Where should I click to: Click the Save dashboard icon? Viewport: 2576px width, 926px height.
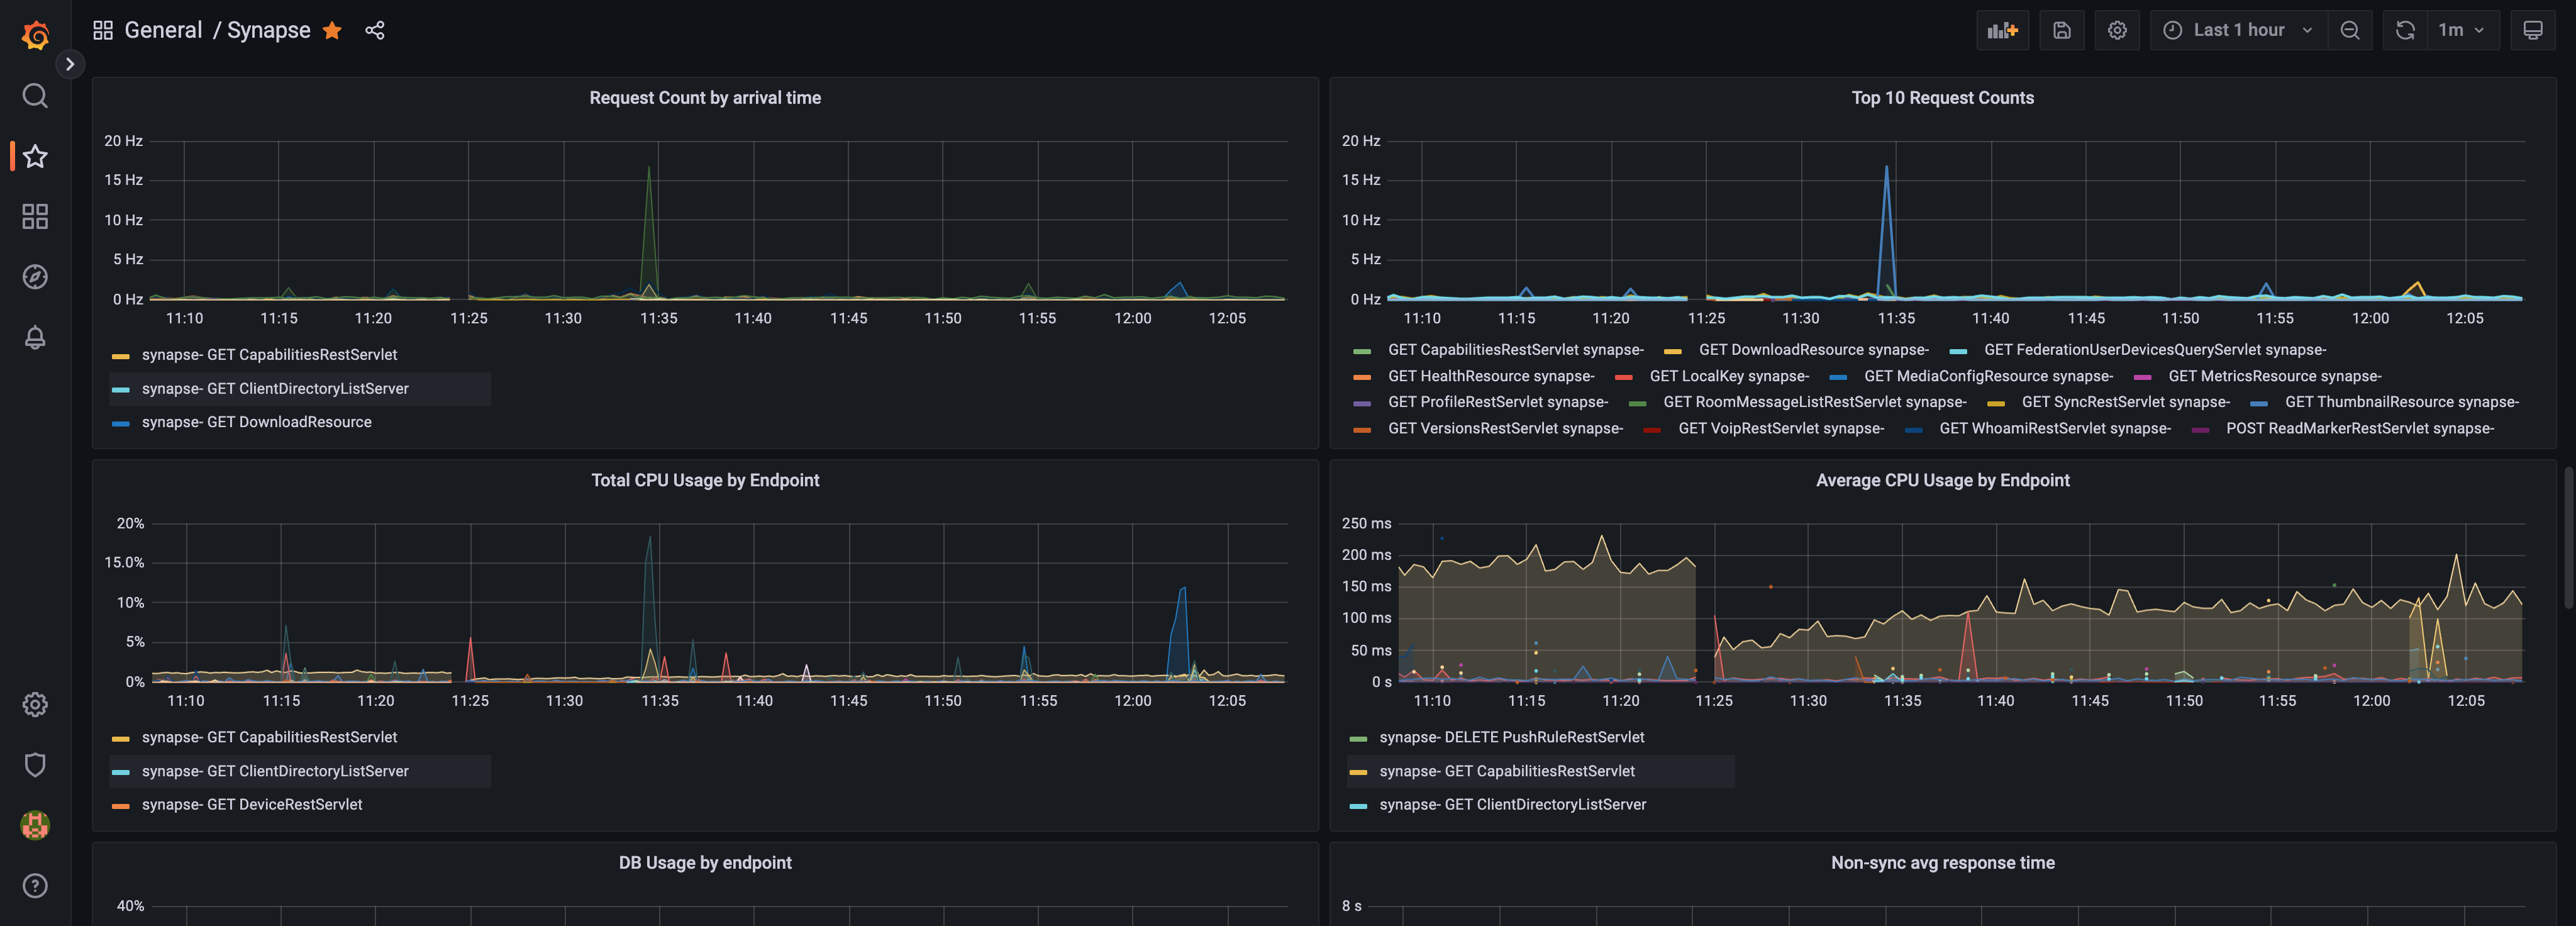pos(2062,30)
